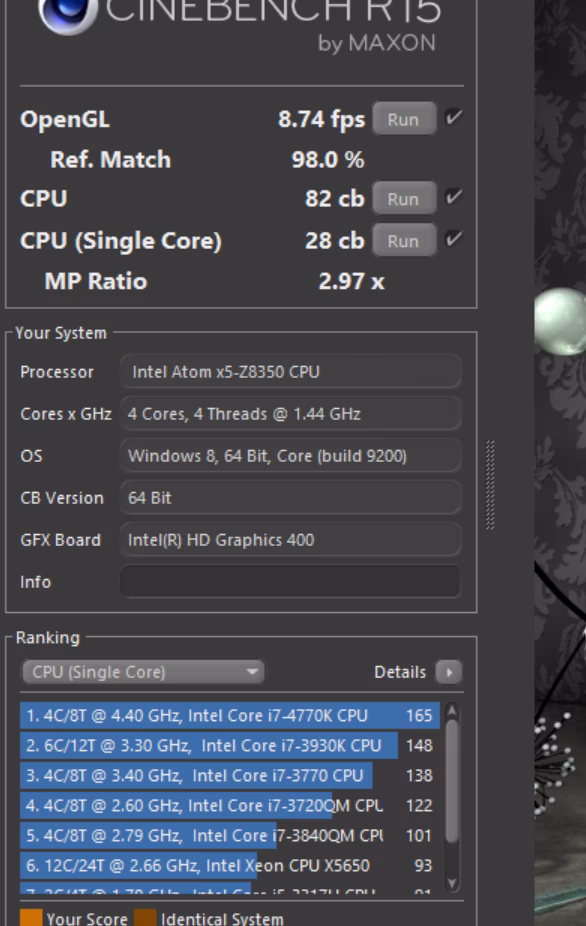Click the brown Identical System legend swatch
Viewport: 586px width, 926px height.
(145, 918)
